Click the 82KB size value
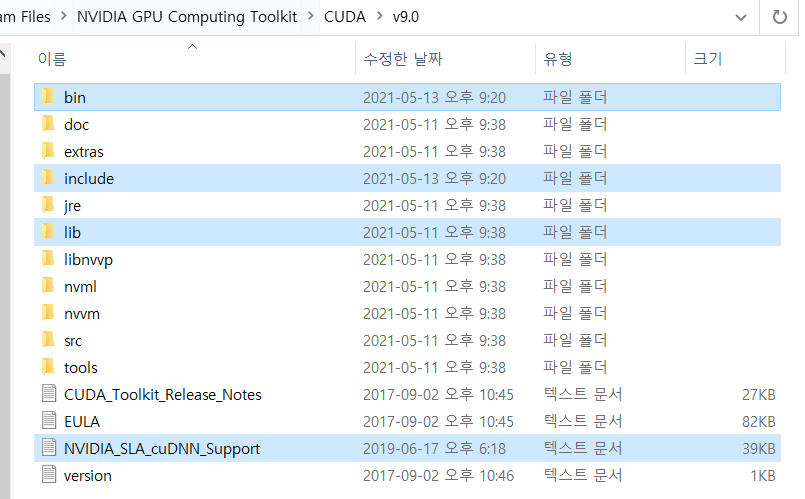Viewport: 805px width, 499px height. tap(758, 421)
